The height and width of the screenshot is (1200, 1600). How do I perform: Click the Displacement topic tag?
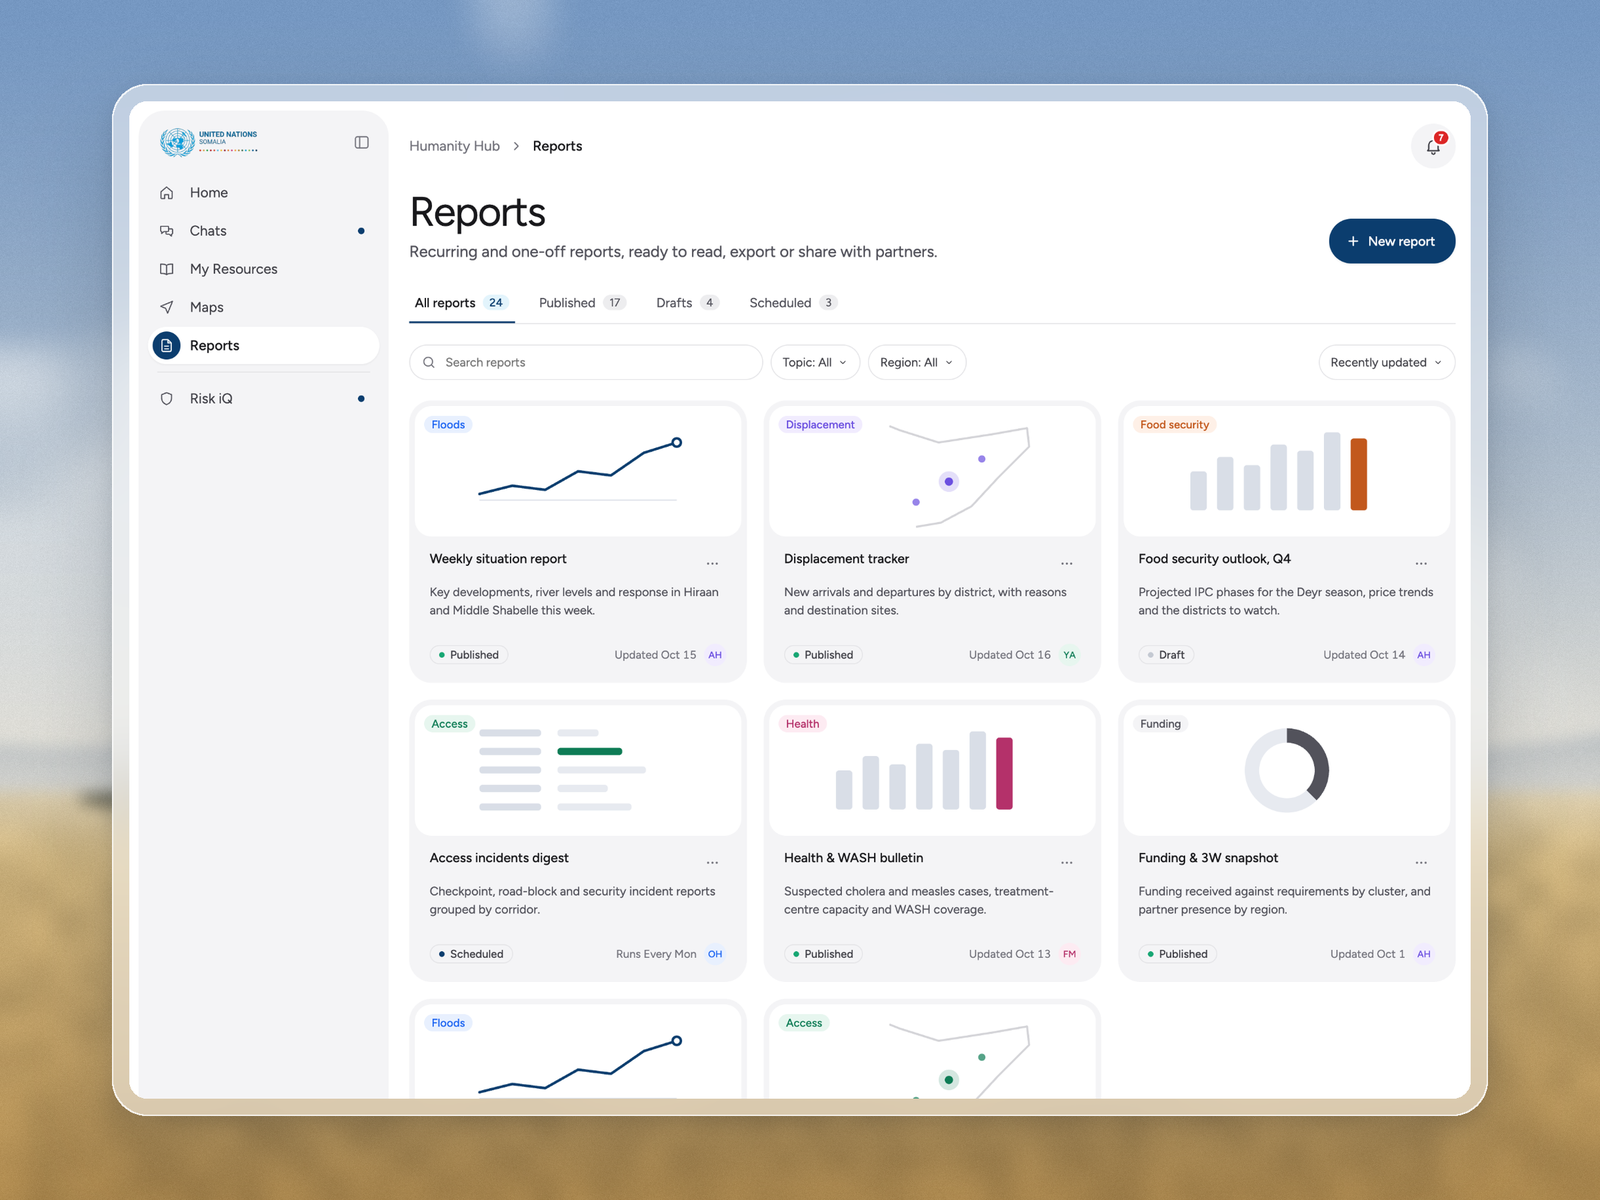[820, 425]
